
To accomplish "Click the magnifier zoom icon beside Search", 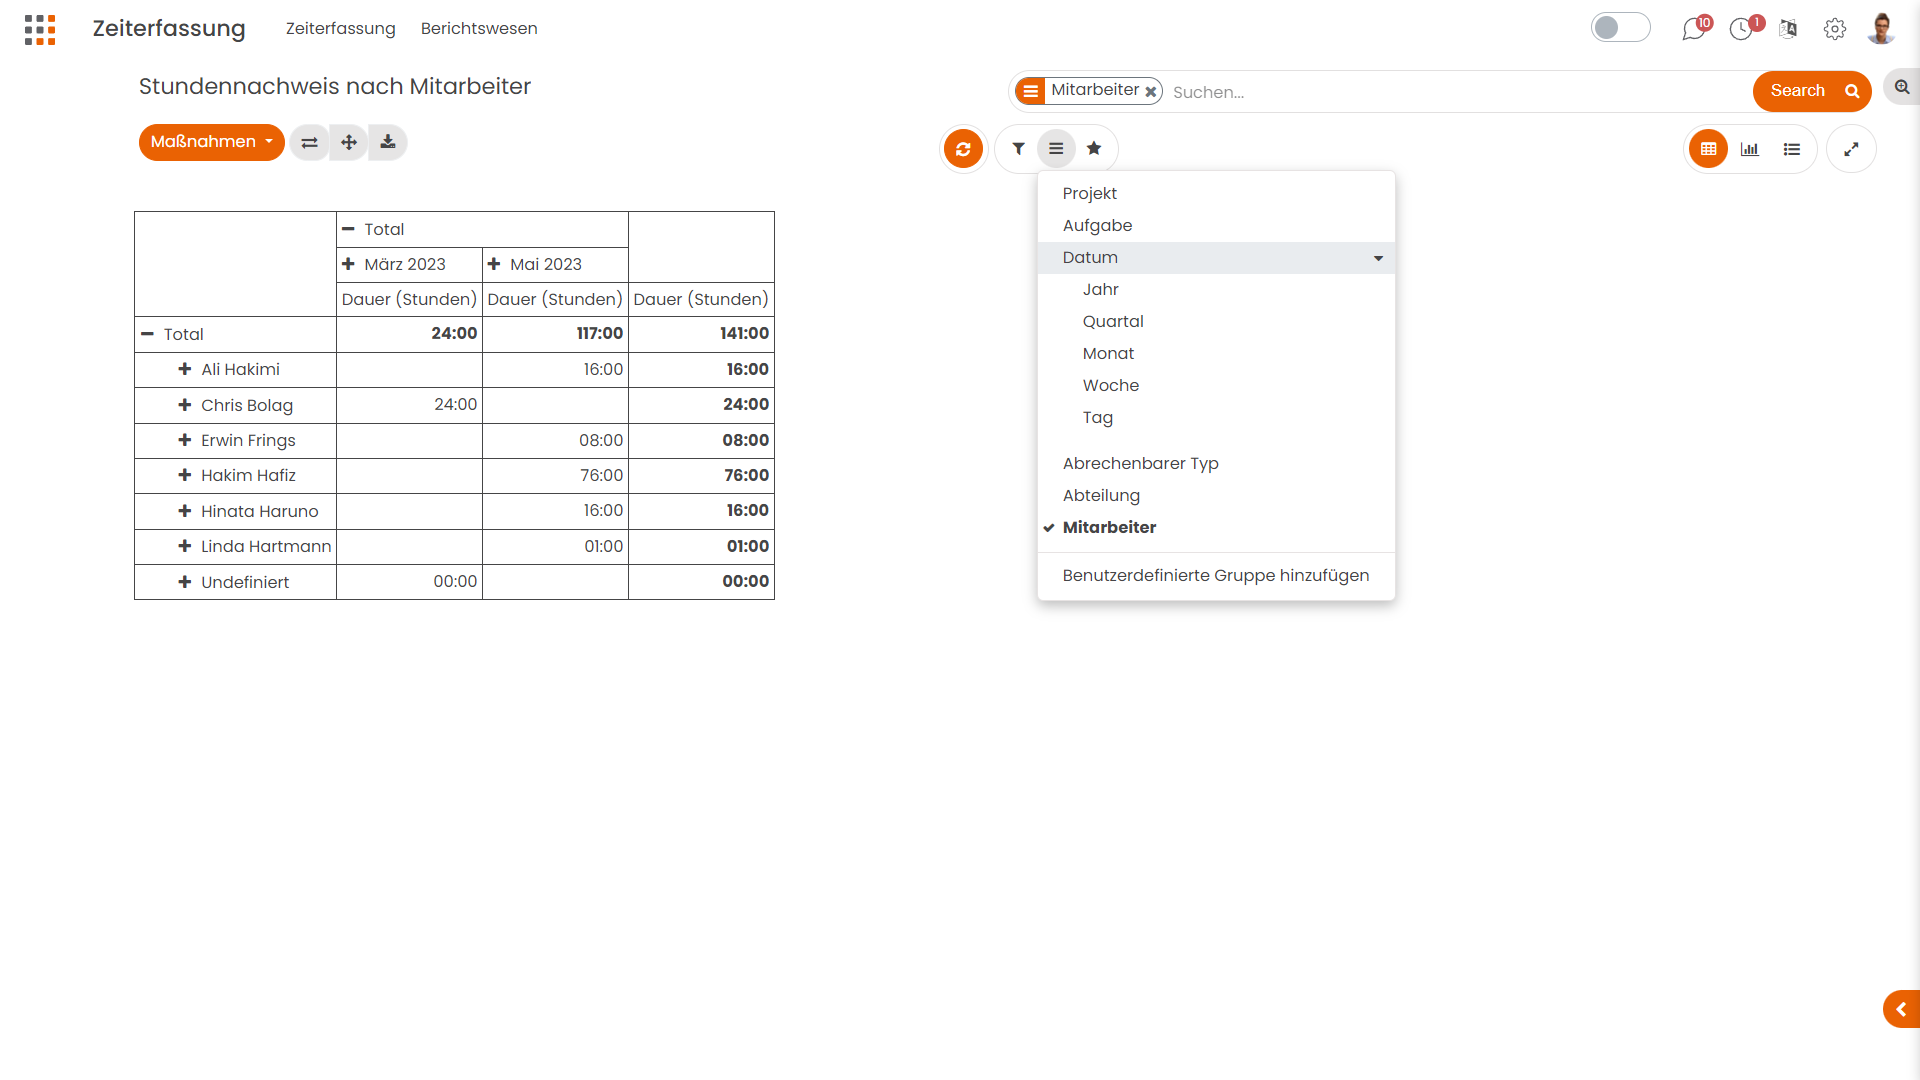I will click(x=1902, y=88).
